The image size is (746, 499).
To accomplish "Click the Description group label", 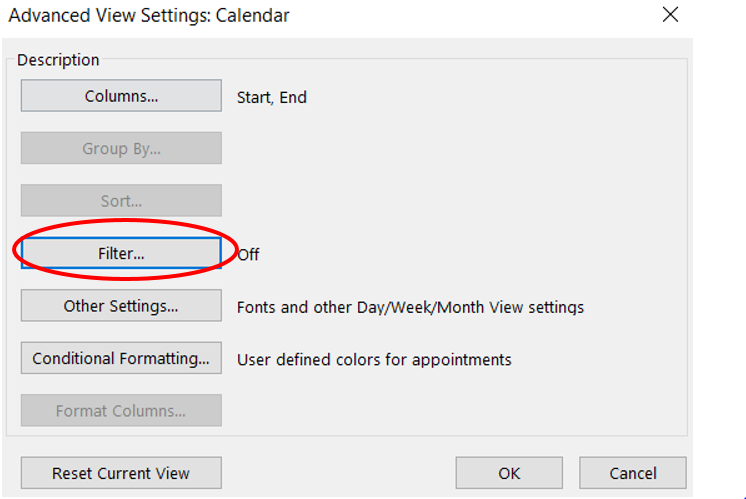I will point(58,60).
